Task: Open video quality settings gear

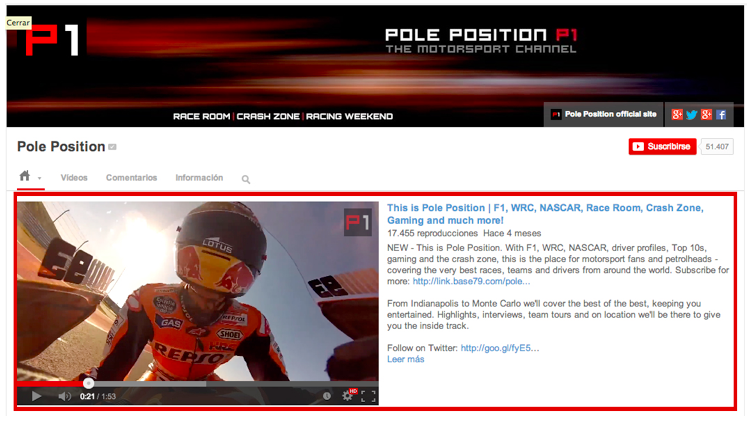Action: [x=347, y=396]
